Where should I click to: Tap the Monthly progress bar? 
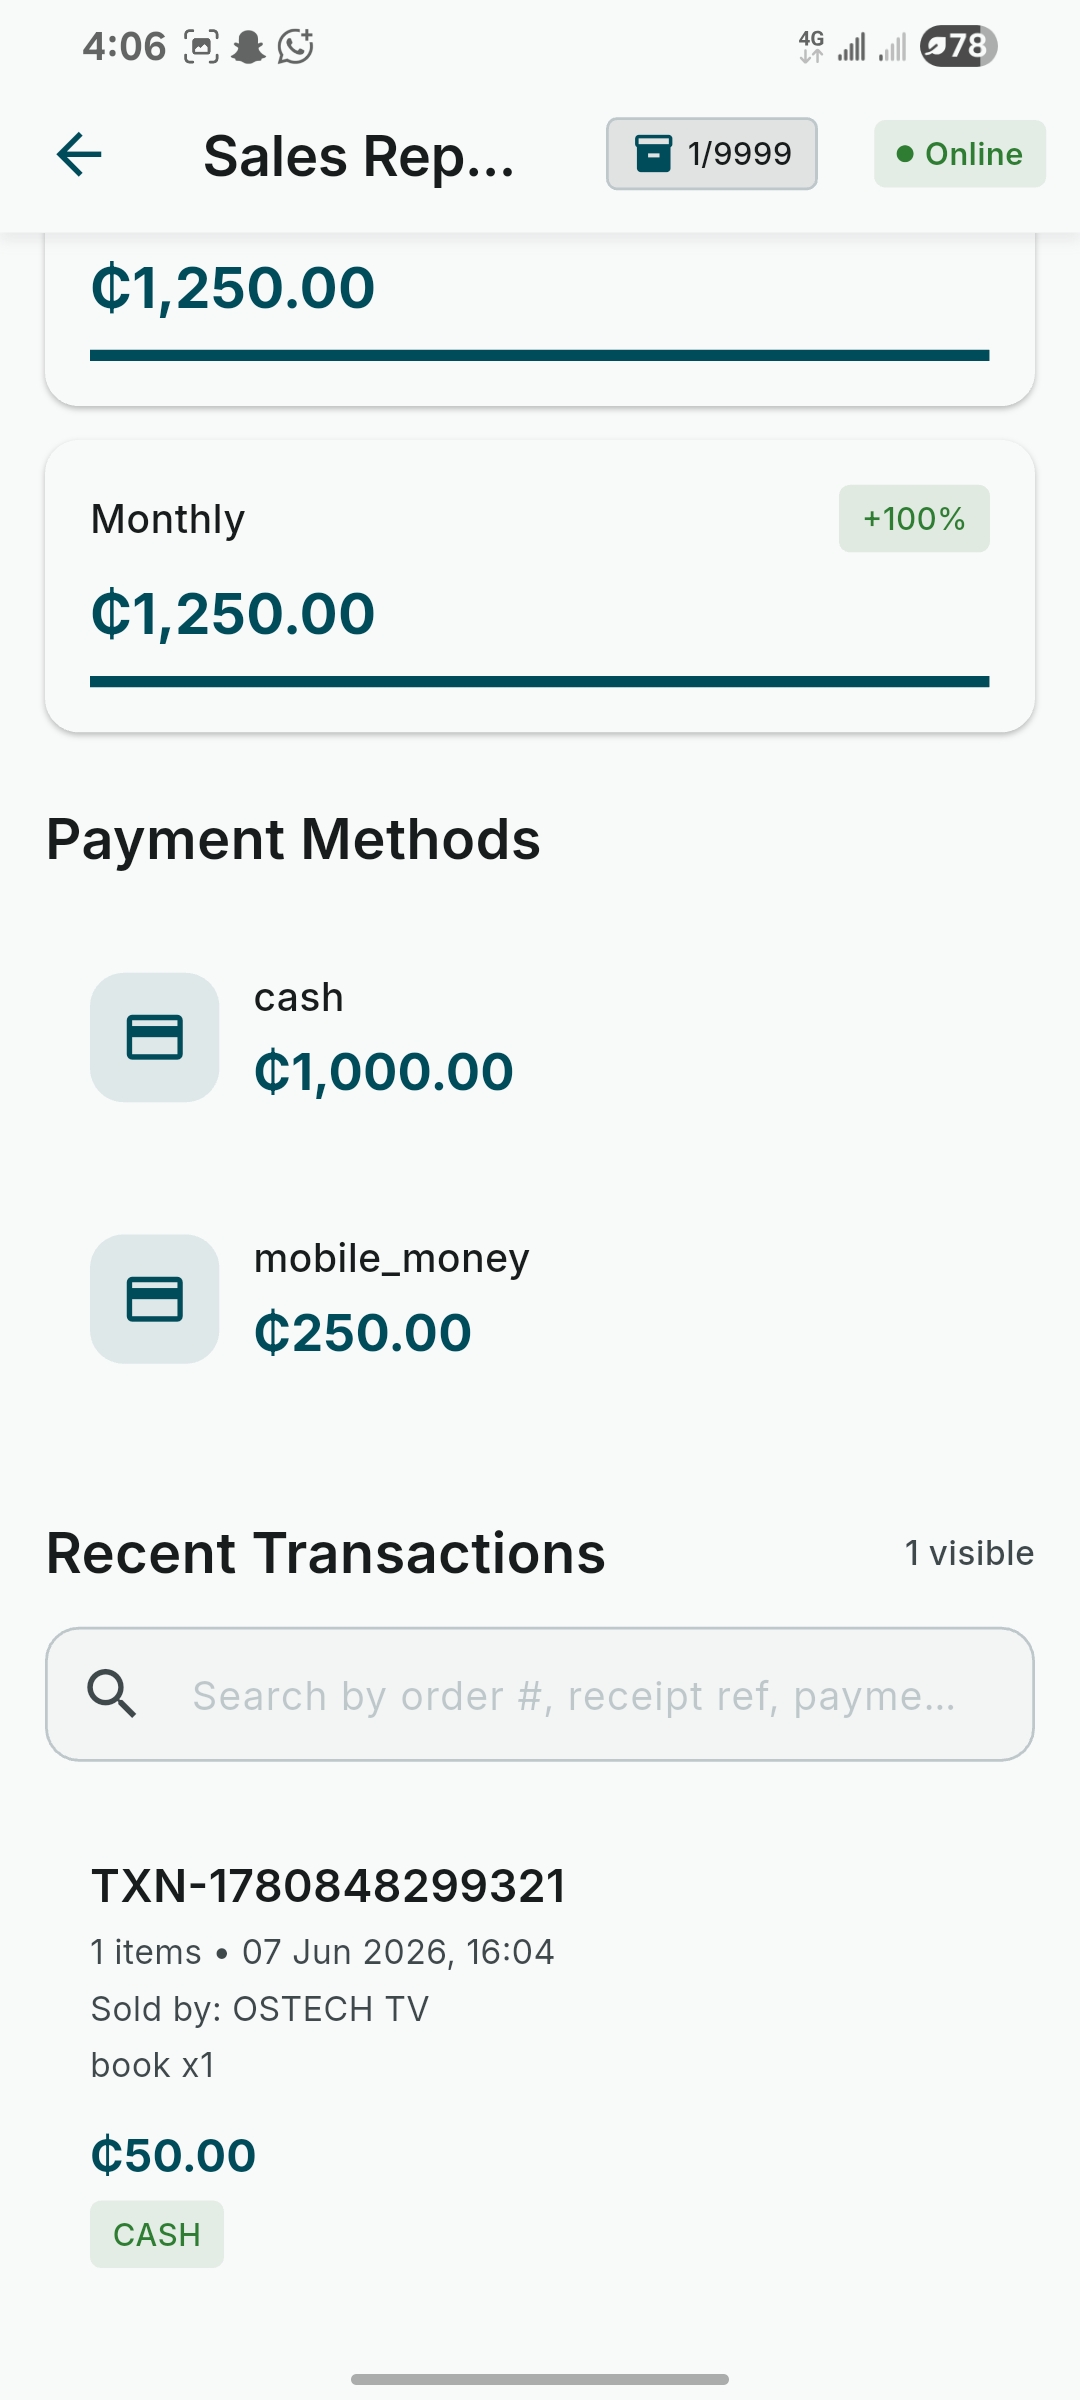540,682
